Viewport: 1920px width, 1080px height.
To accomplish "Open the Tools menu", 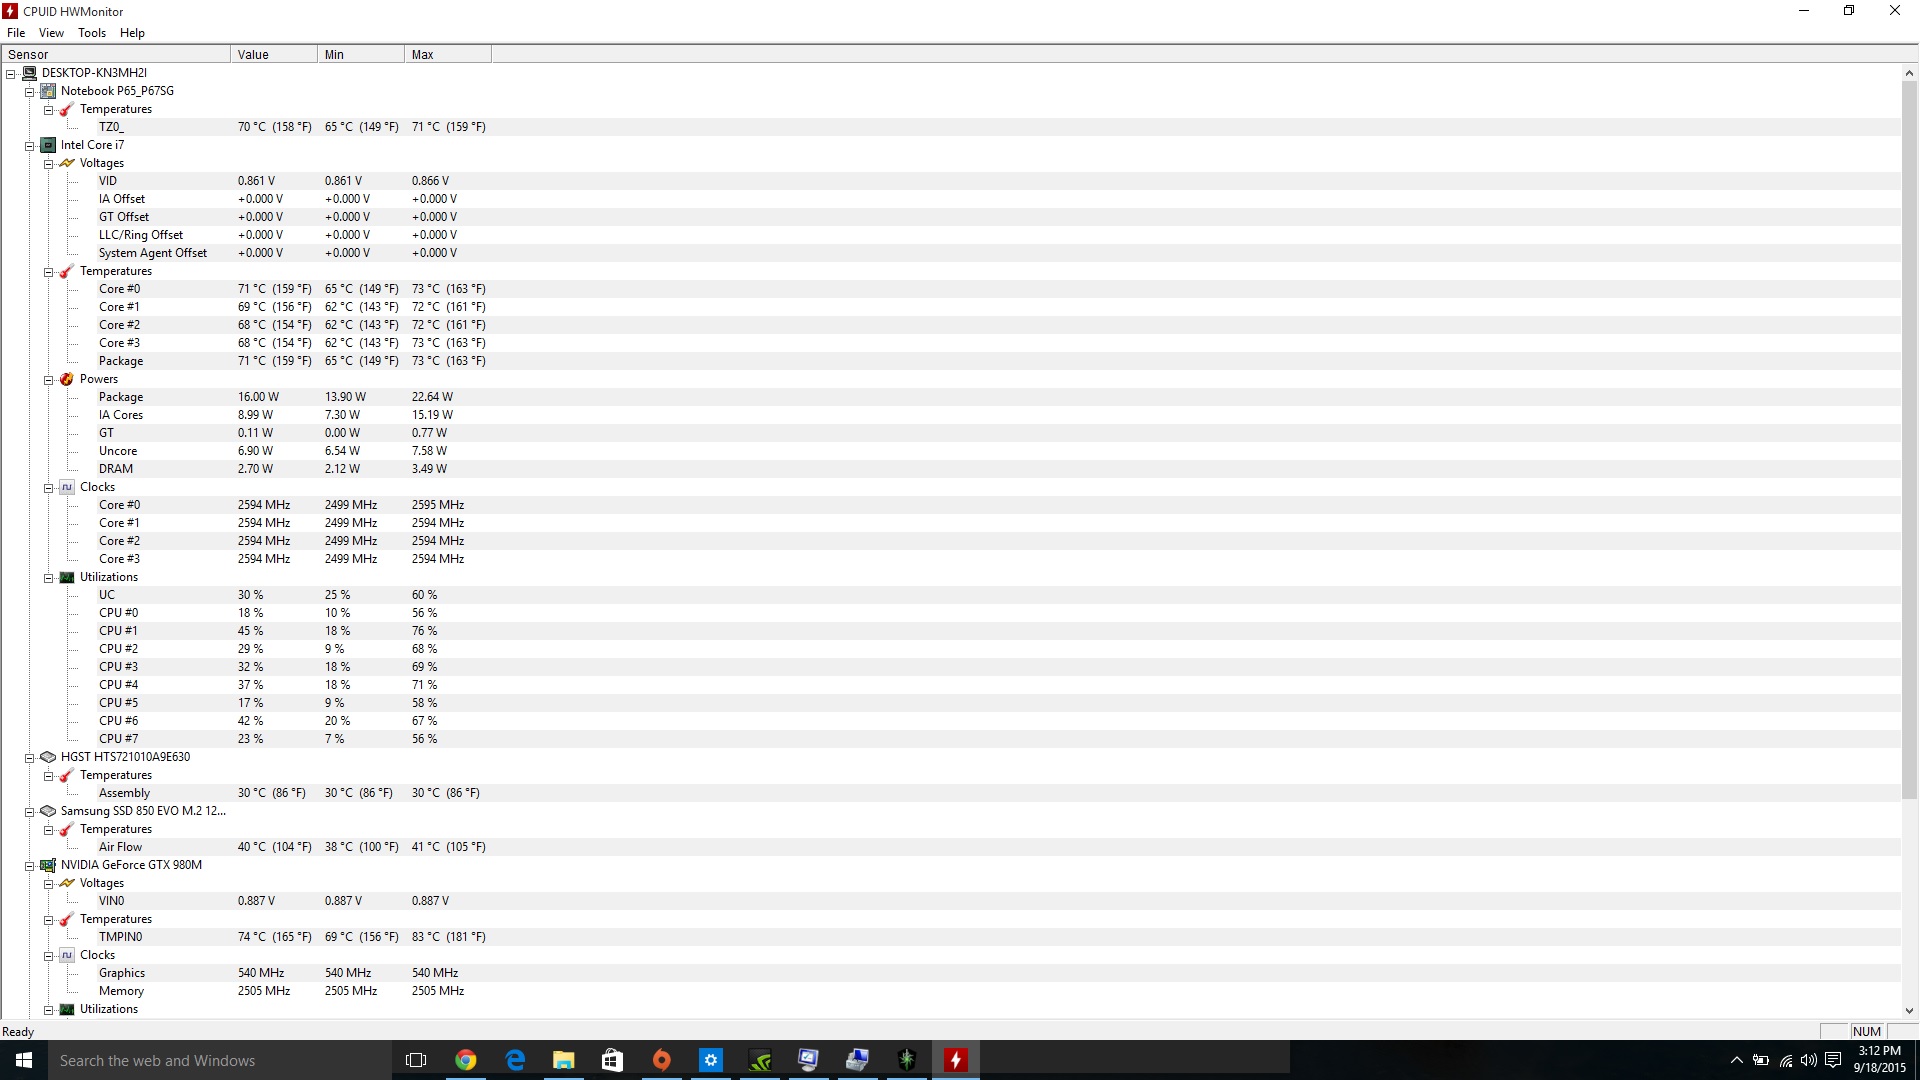I will [x=92, y=33].
